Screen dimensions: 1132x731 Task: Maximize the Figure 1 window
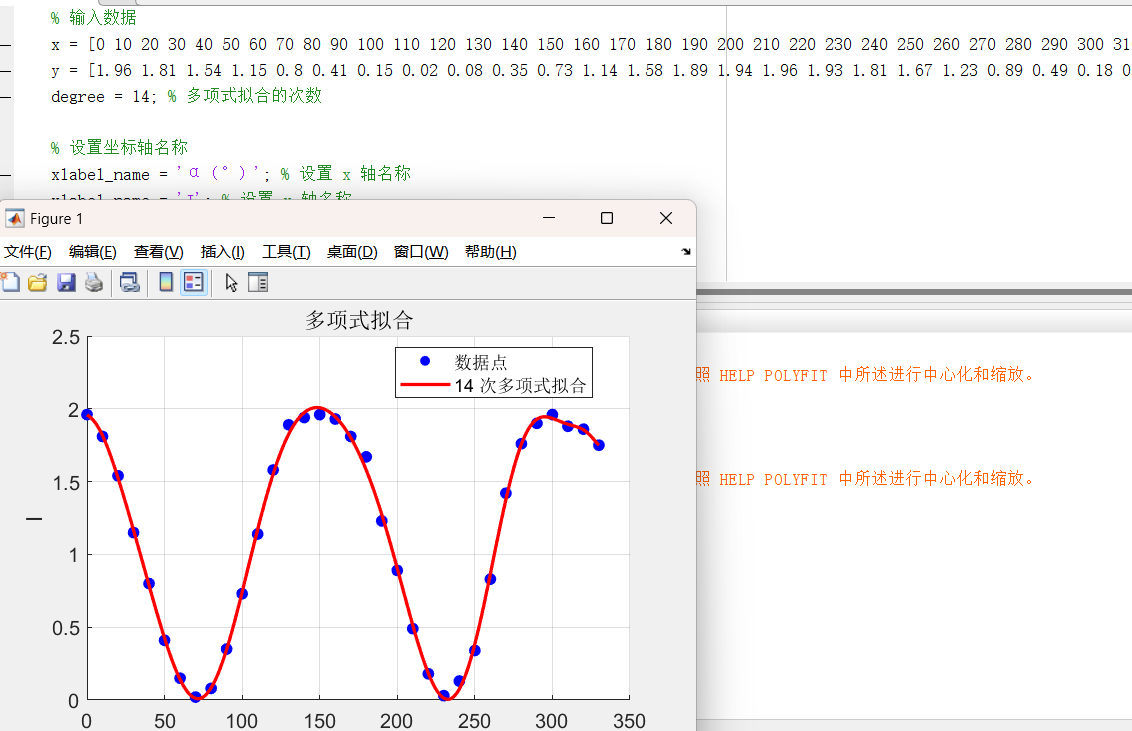[x=606, y=218]
